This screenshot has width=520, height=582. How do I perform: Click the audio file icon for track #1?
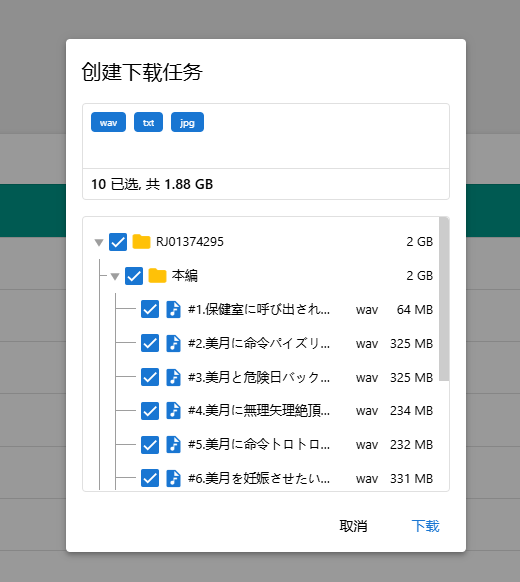(173, 310)
